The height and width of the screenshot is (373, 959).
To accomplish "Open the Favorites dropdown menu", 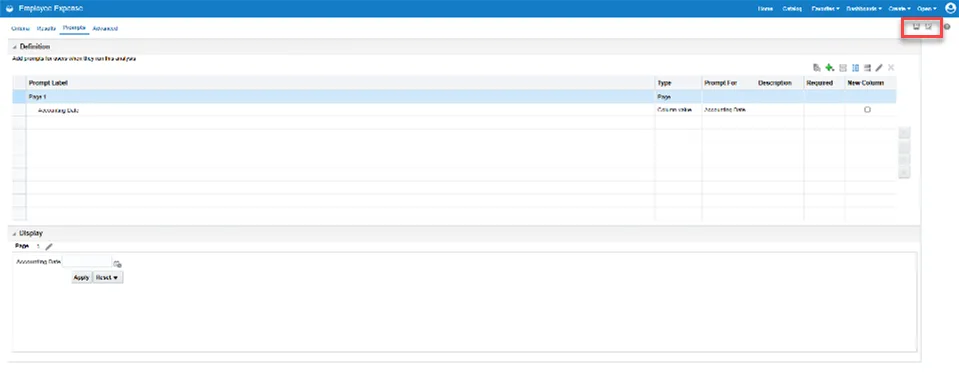I will point(826,9).
